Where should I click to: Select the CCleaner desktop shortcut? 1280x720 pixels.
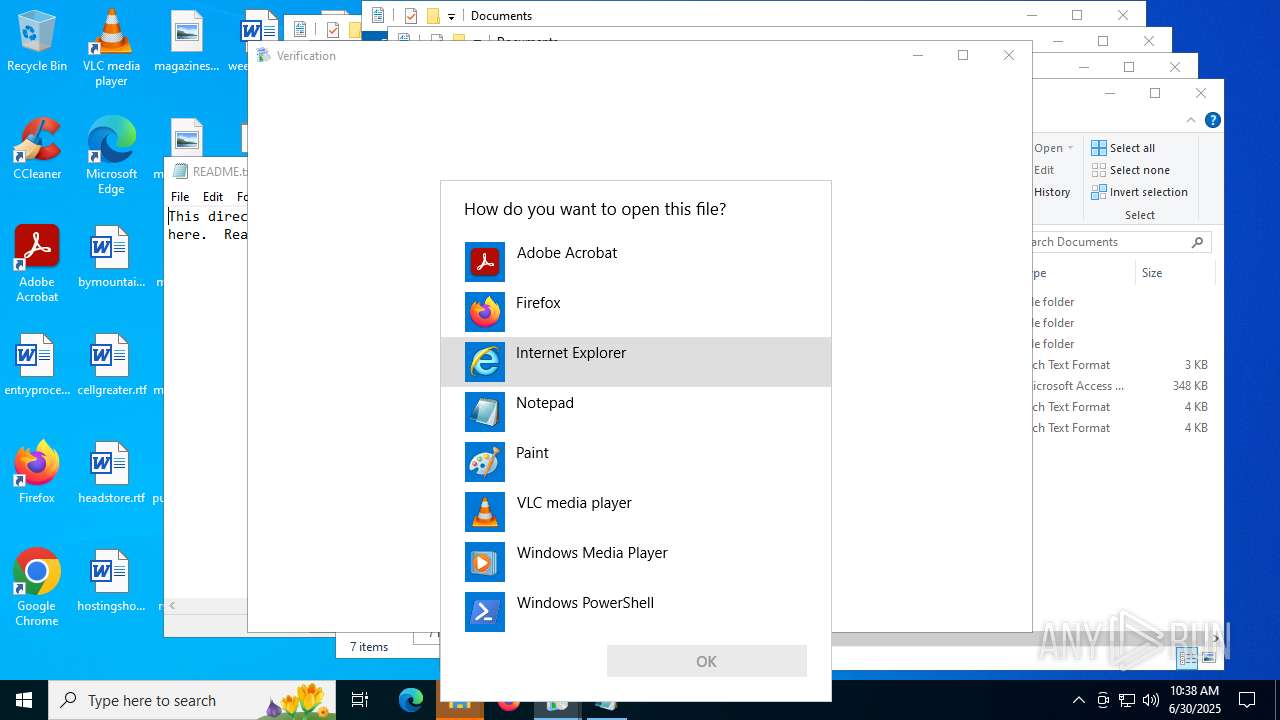tap(37, 149)
